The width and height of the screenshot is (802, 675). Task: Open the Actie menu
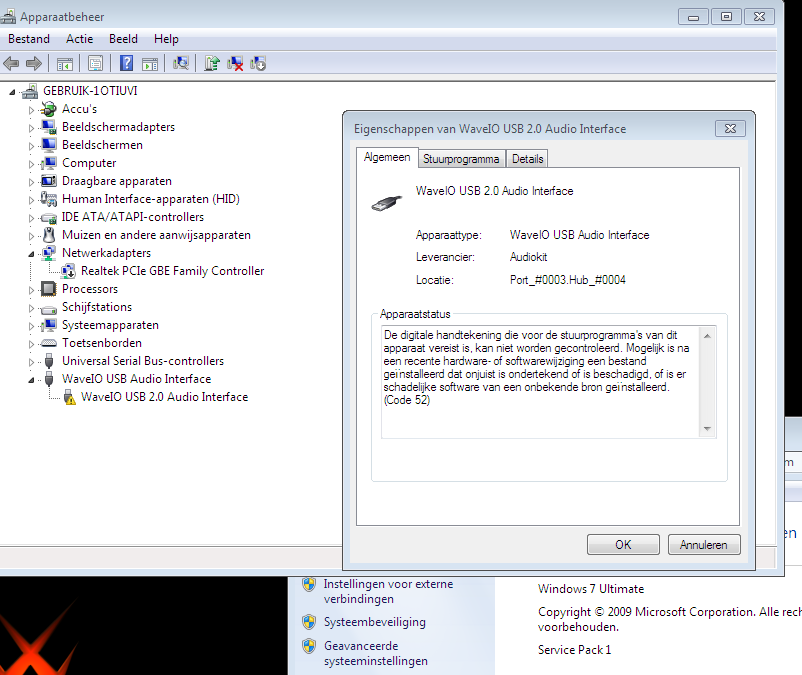click(79, 39)
